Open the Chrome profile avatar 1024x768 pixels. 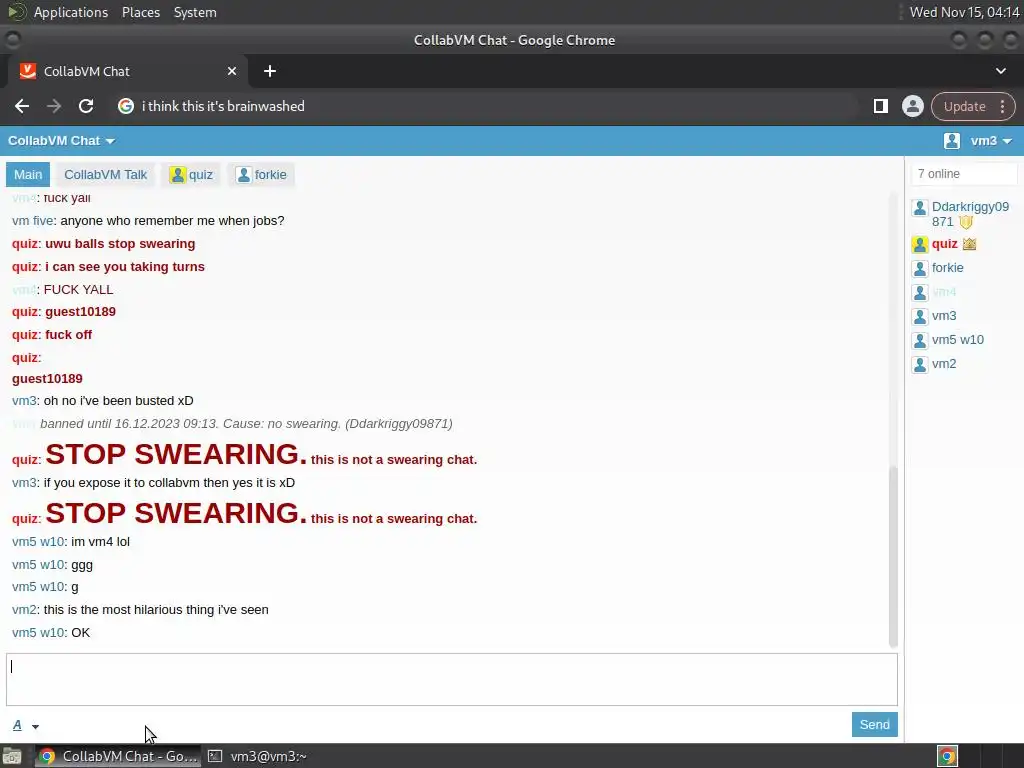pos(912,106)
